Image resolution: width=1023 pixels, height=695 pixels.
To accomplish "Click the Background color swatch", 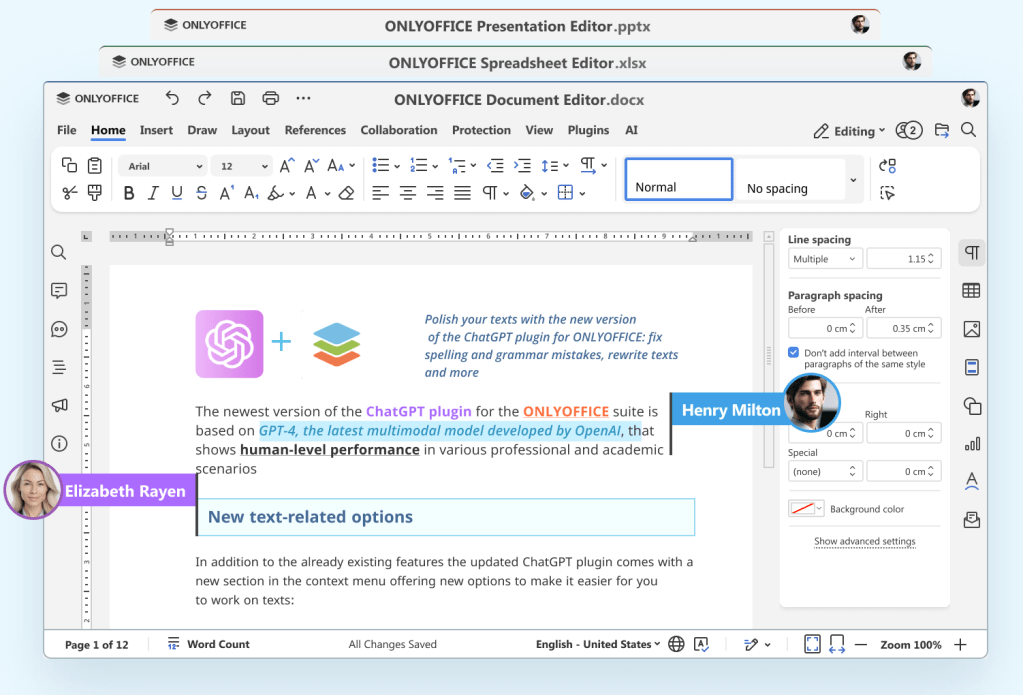I will pos(805,509).
